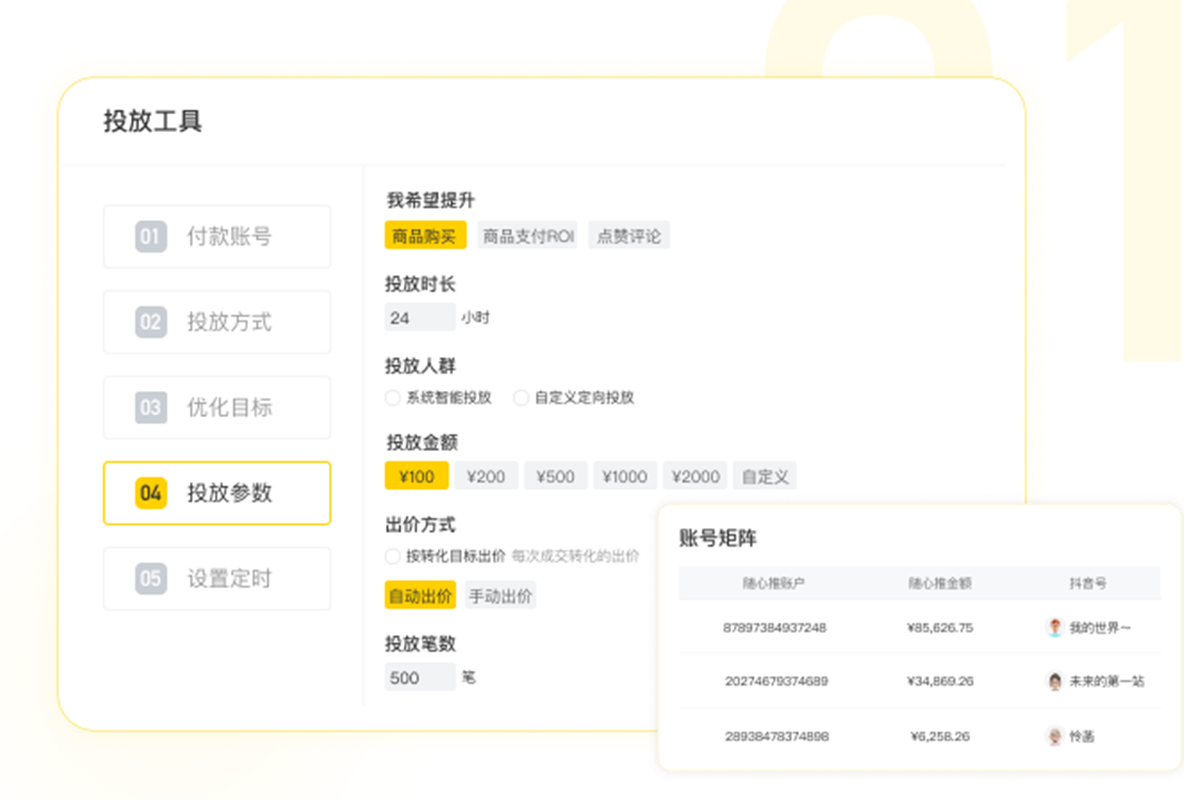Viewport: 1184px width, 800px height.
Task: Select the 商品支付ROI goal
Action: click(x=528, y=236)
